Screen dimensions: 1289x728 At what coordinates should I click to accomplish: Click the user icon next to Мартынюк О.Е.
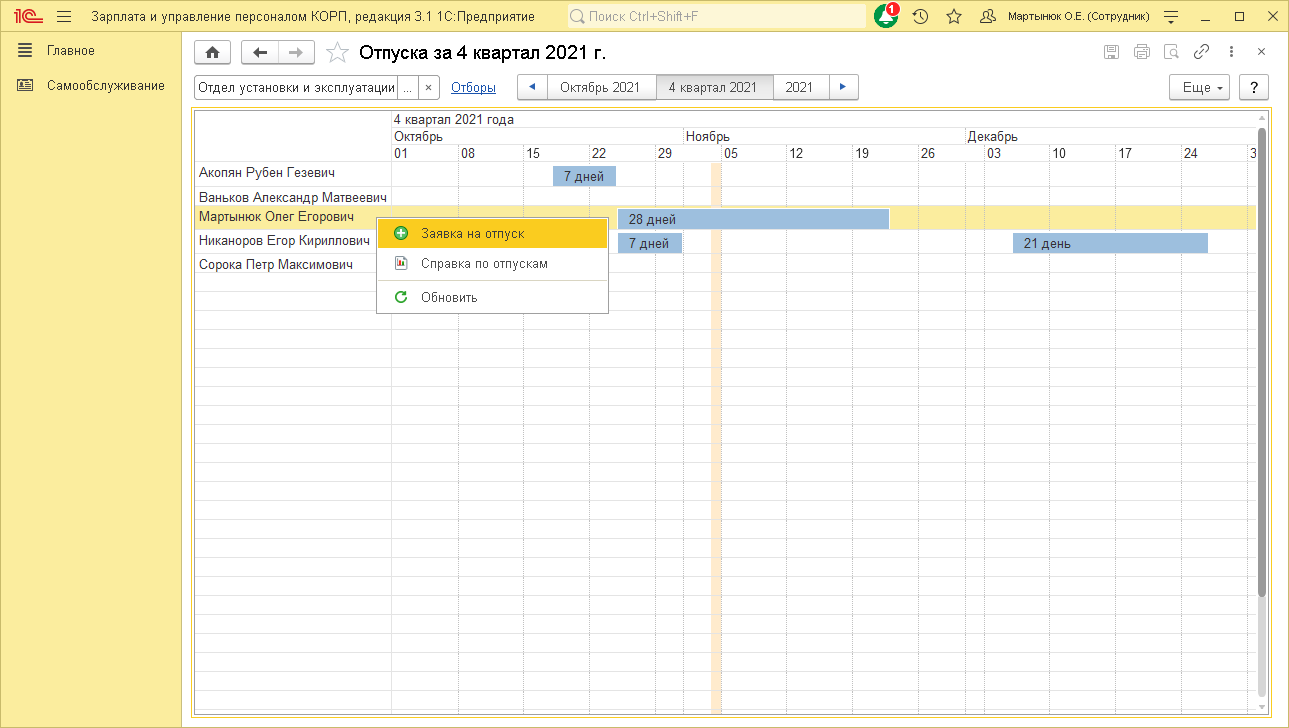[988, 17]
